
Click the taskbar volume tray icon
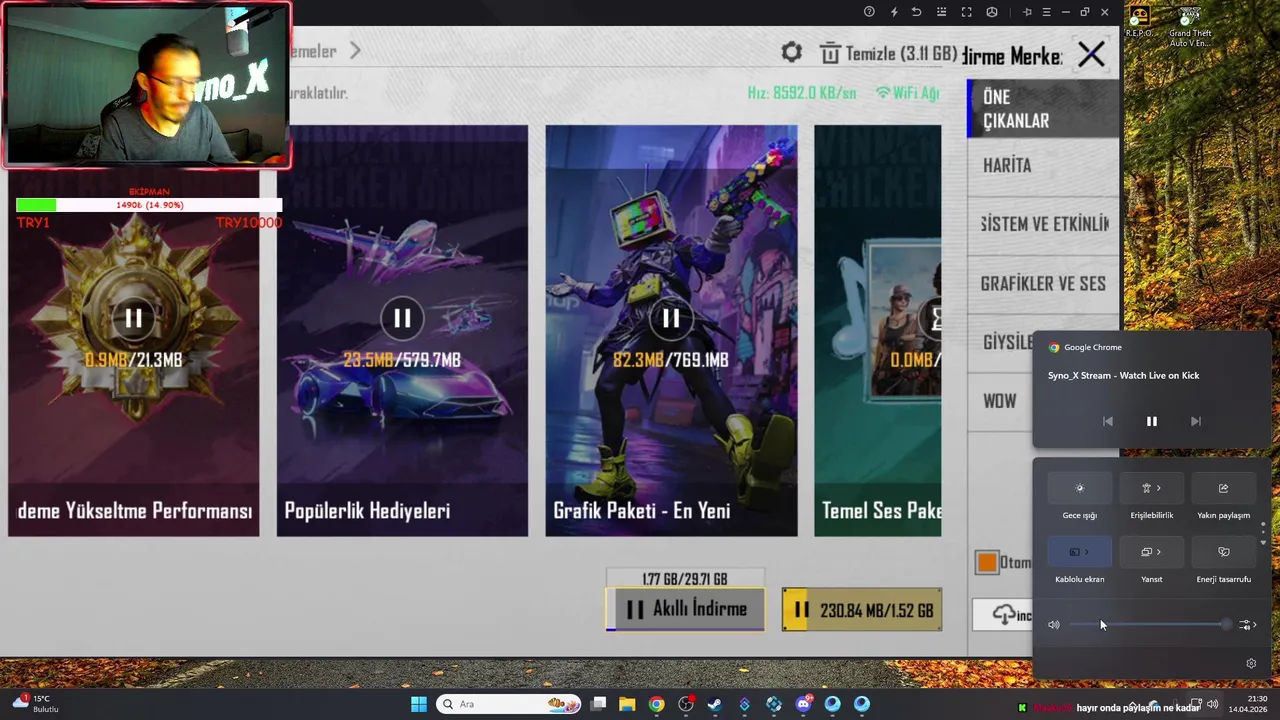point(1213,704)
